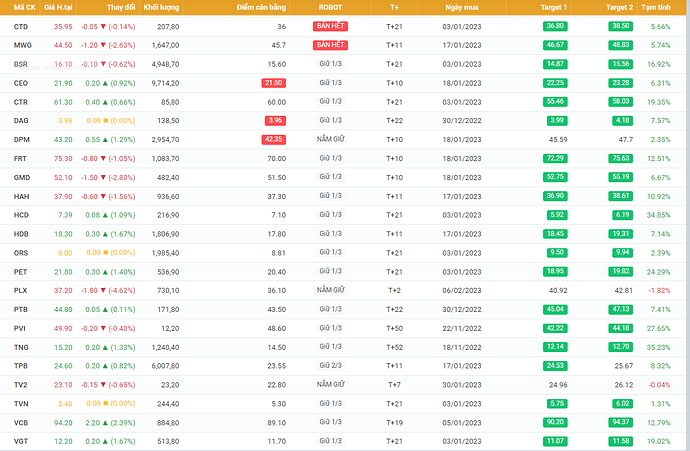This screenshot has width=690, height=451.
Task: Open the MWG stock symbol row
Action: (22, 45)
